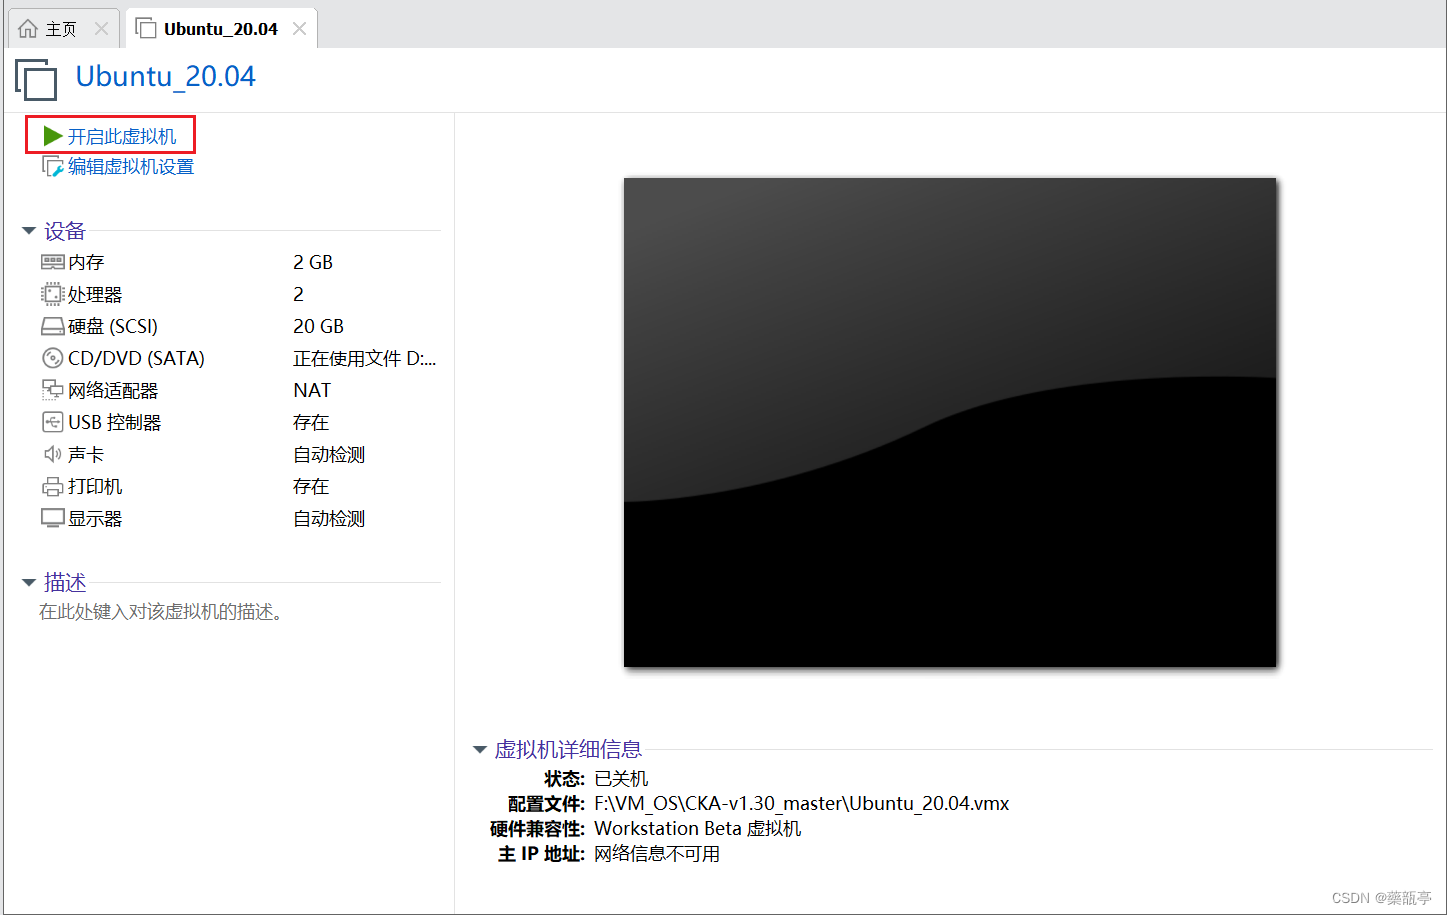The image size is (1447, 915).
Task: Click the 处理器 (Processor) device icon
Action: coord(52,293)
